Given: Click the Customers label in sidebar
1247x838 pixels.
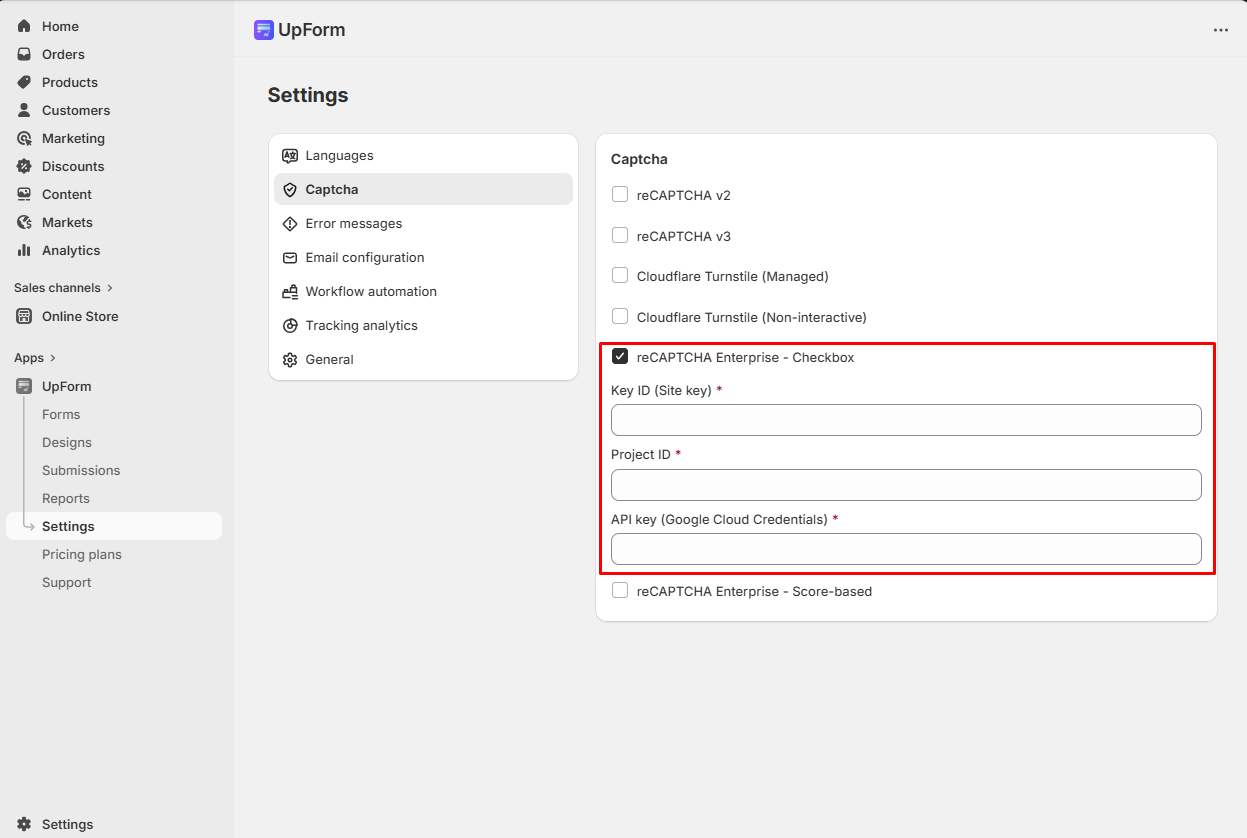Looking at the screenshot, I should (x=76, y=110).
